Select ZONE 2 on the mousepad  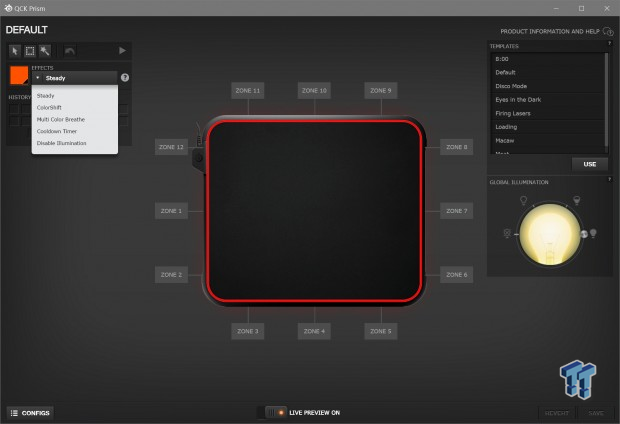click(171, 274)
